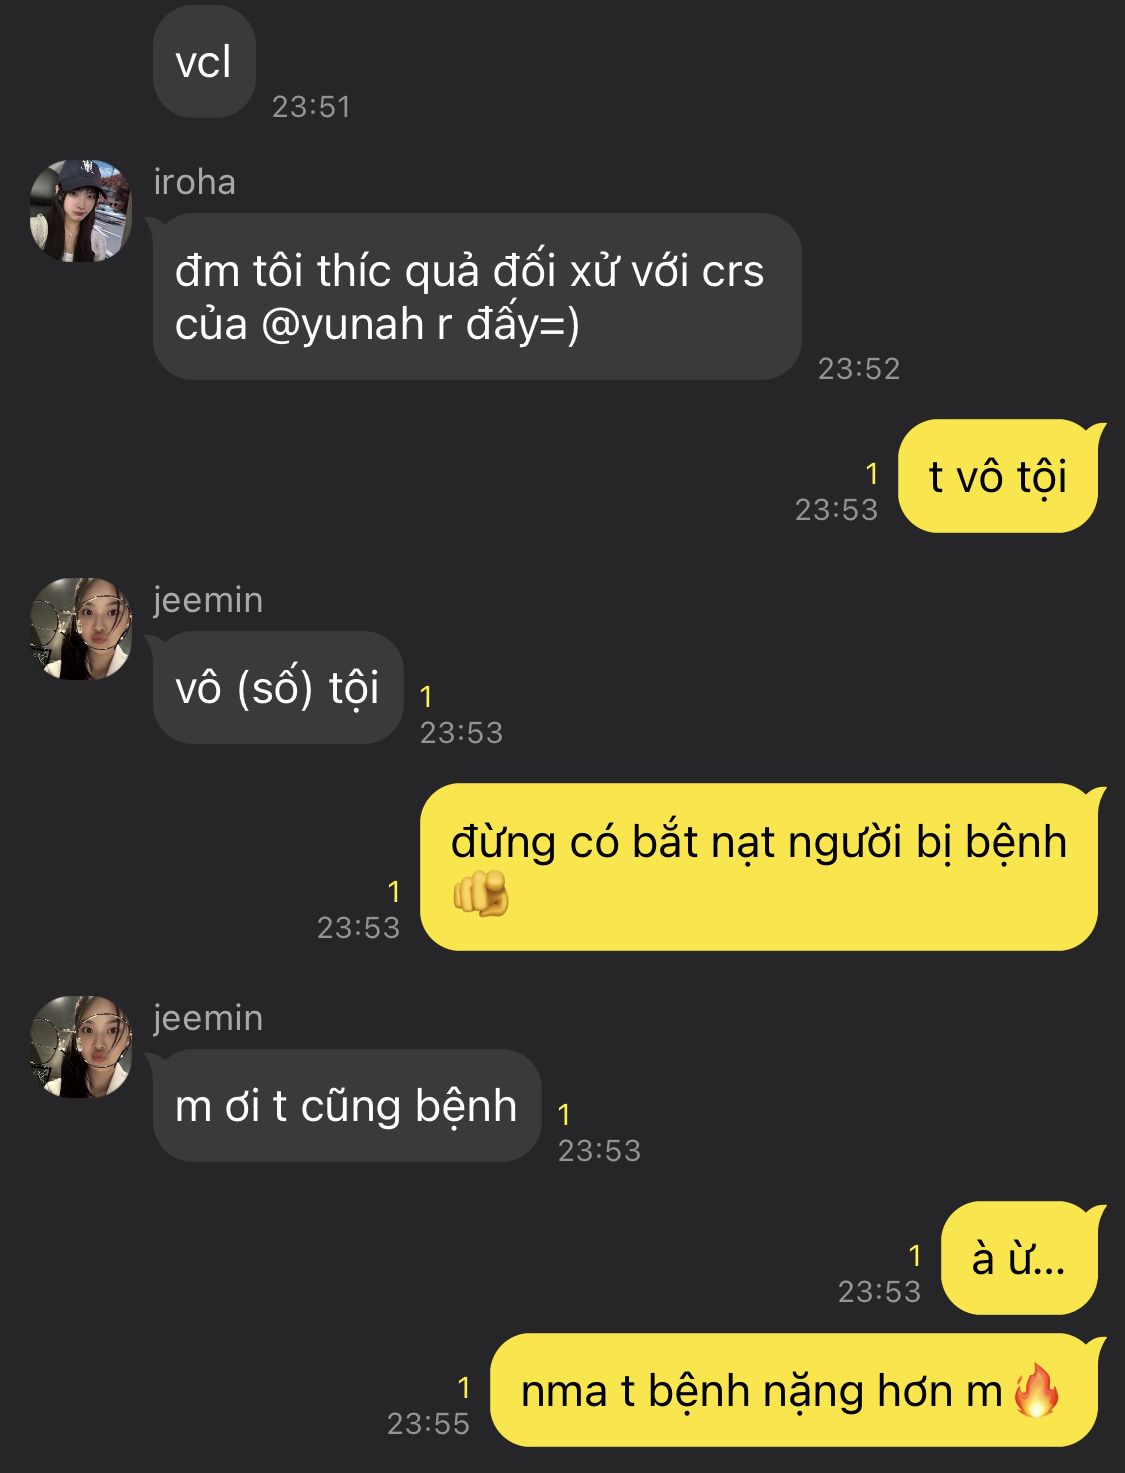The image size is (1125, 1473).
Task: Tap the 23:55 timestamp on last message
Action: [x=428, y=1423]
